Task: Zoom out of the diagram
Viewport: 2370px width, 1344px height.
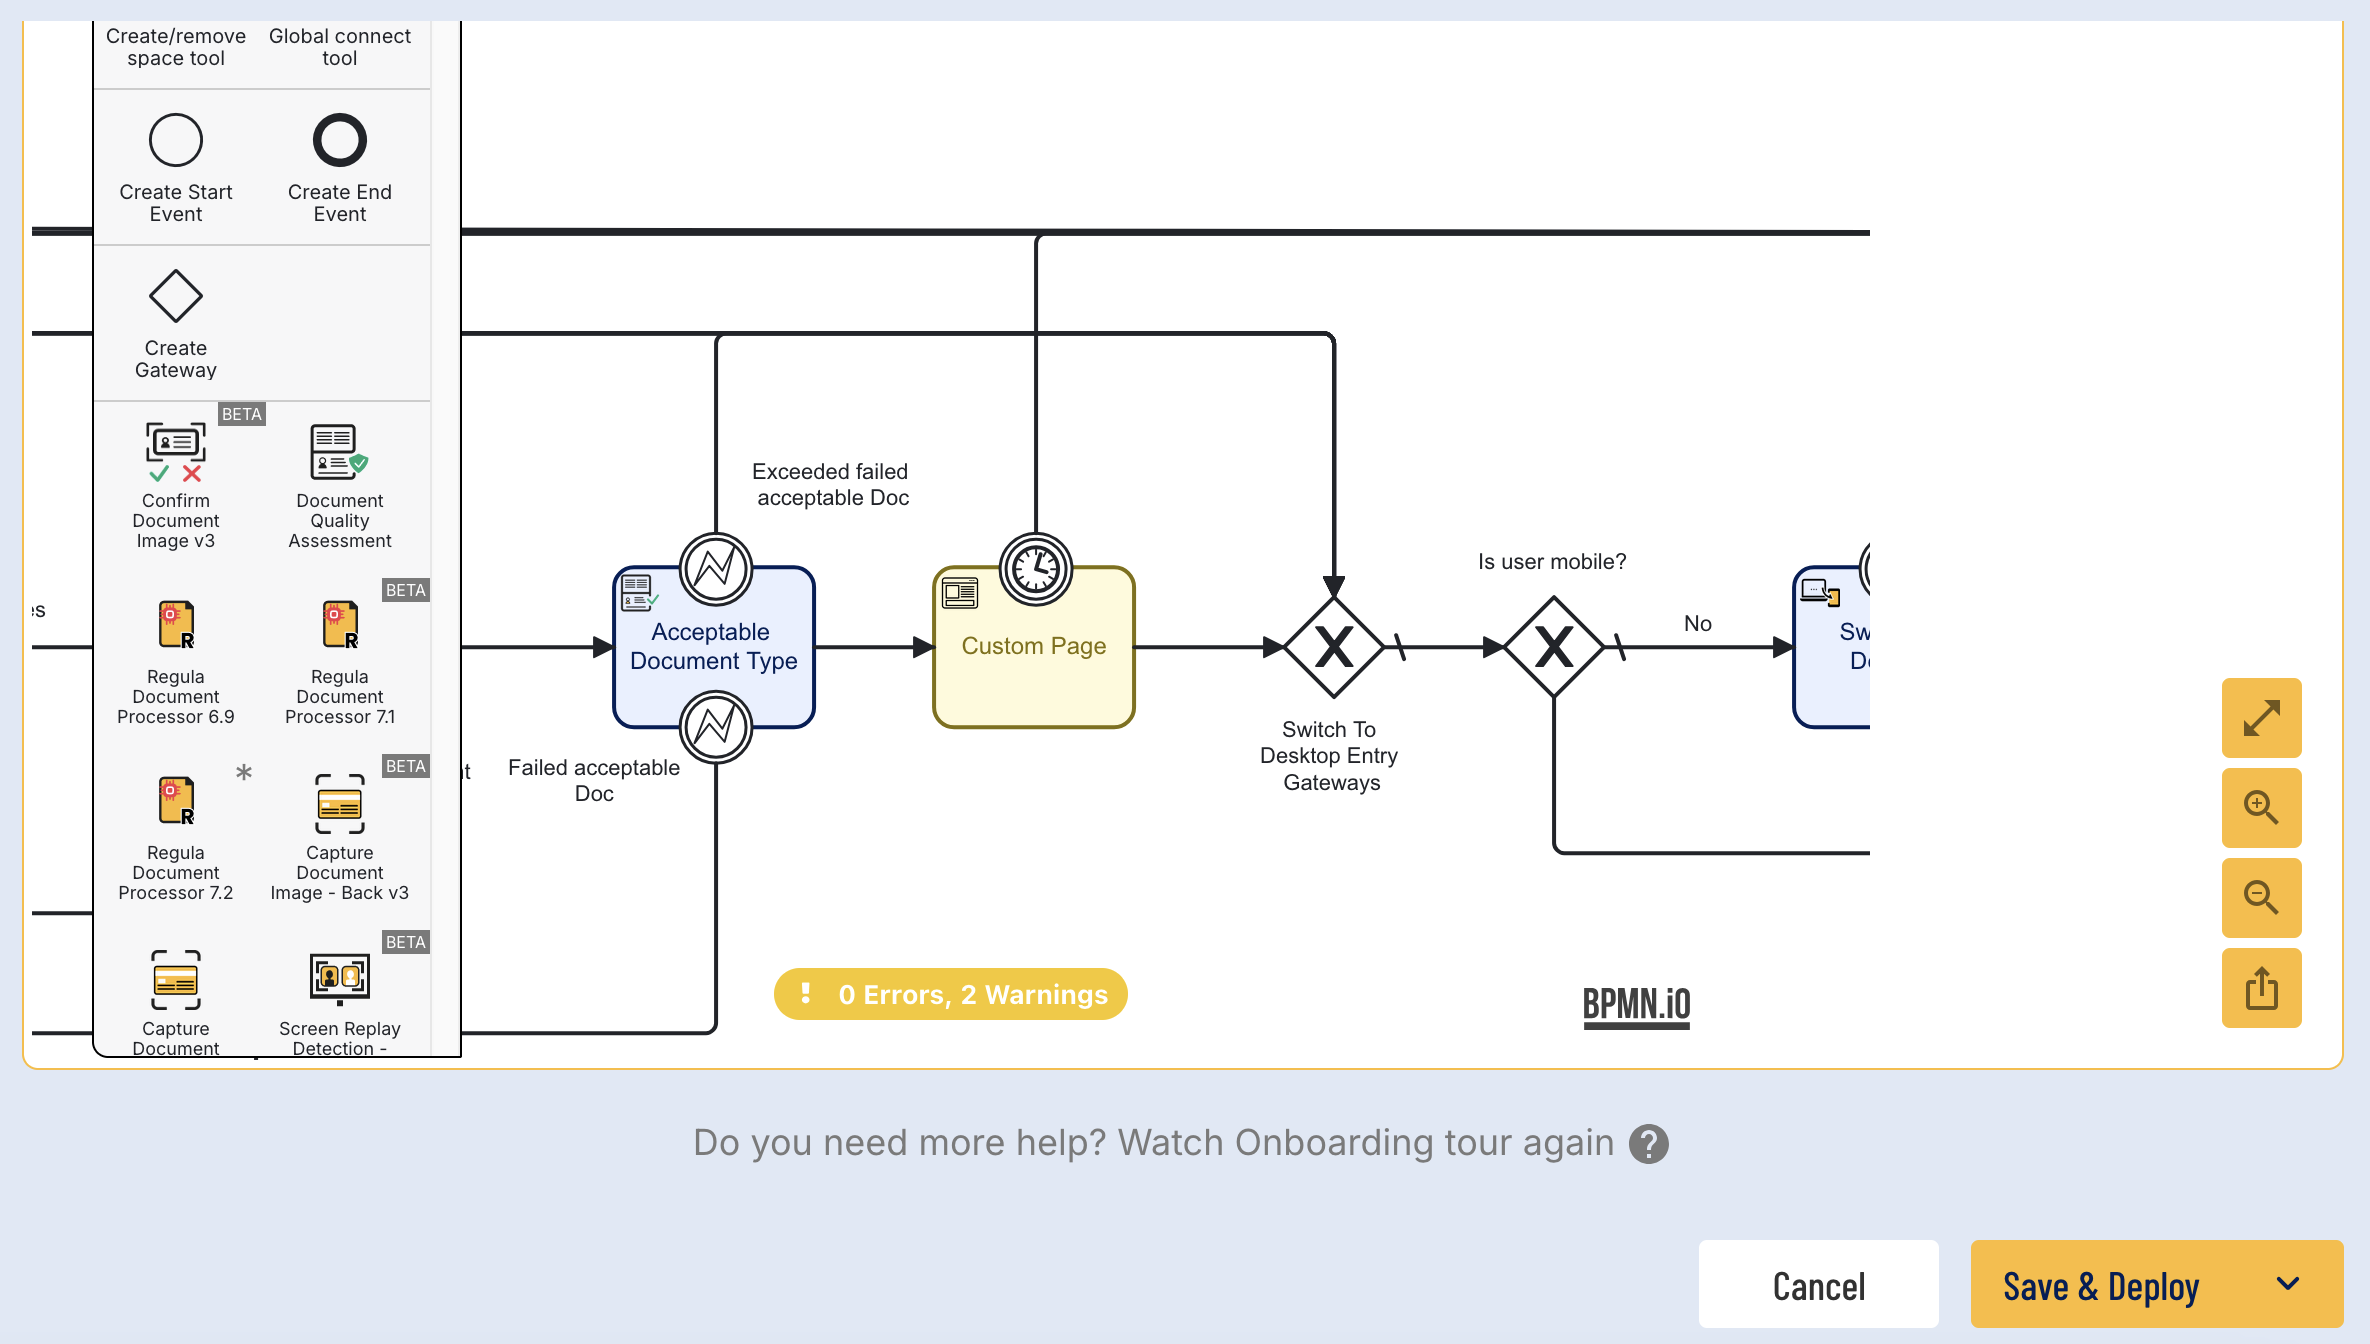Action: coord(2262,898)
